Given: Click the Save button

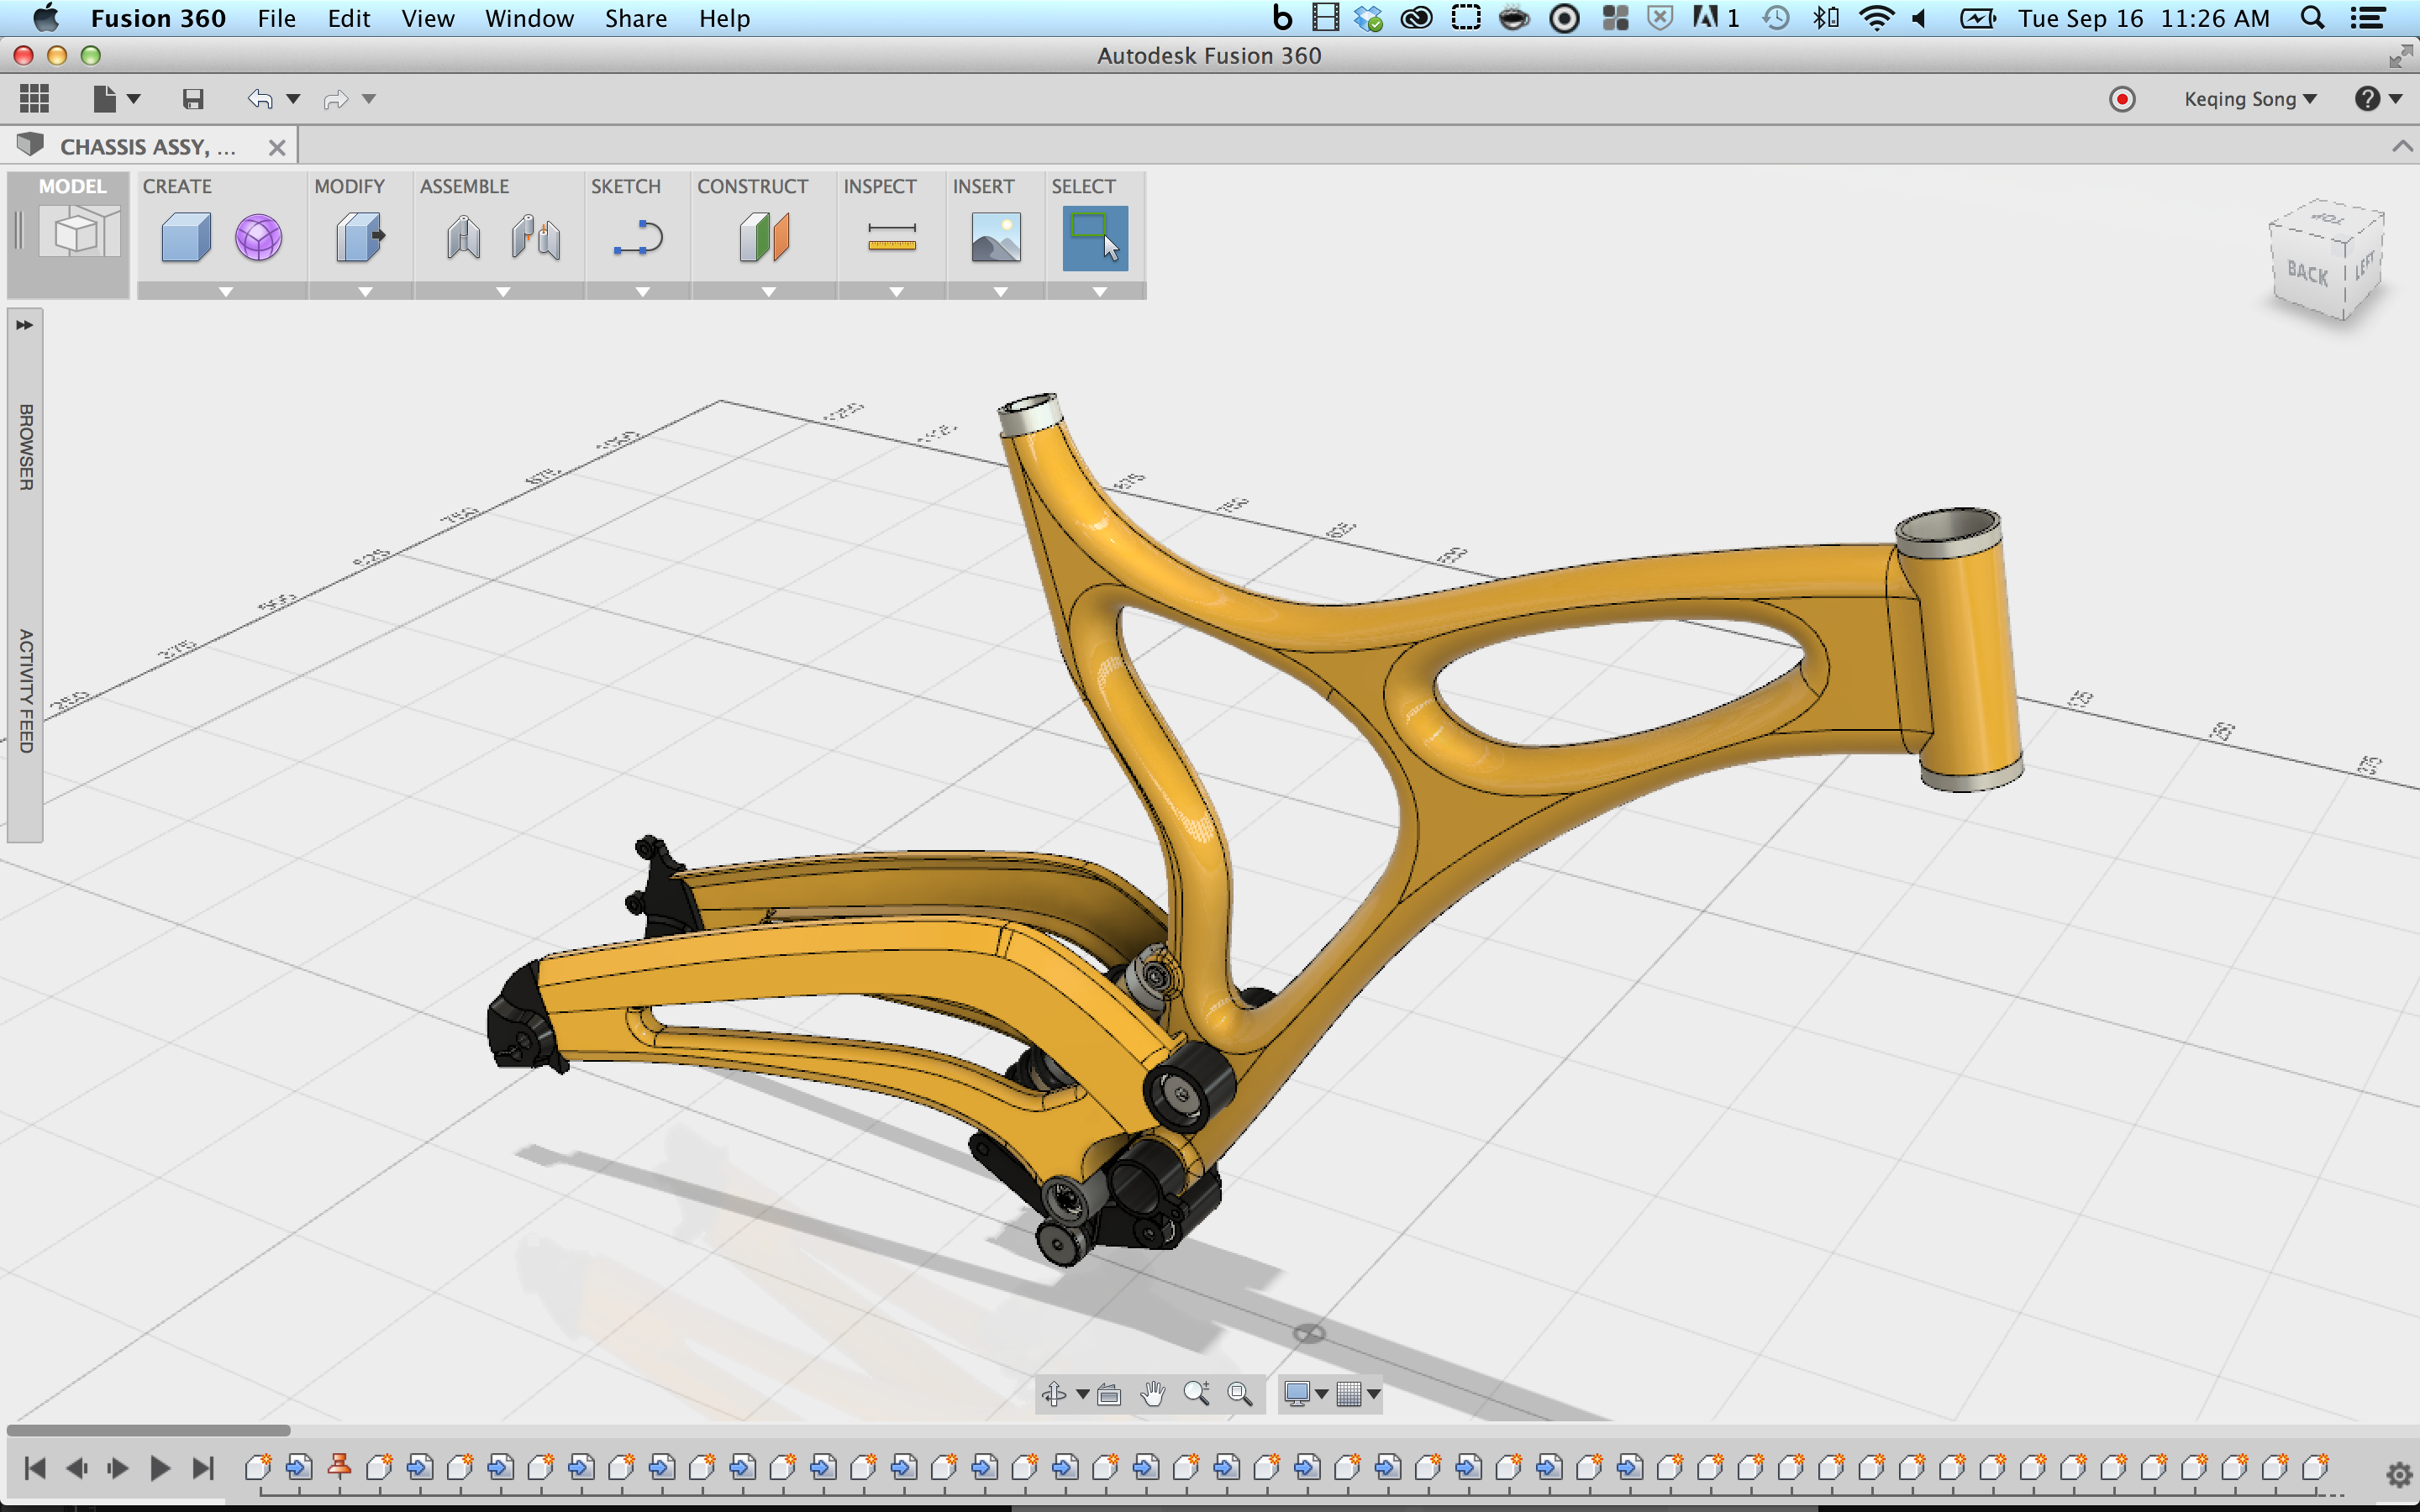Looking at the screenshot, I should (x=193, y=99).
